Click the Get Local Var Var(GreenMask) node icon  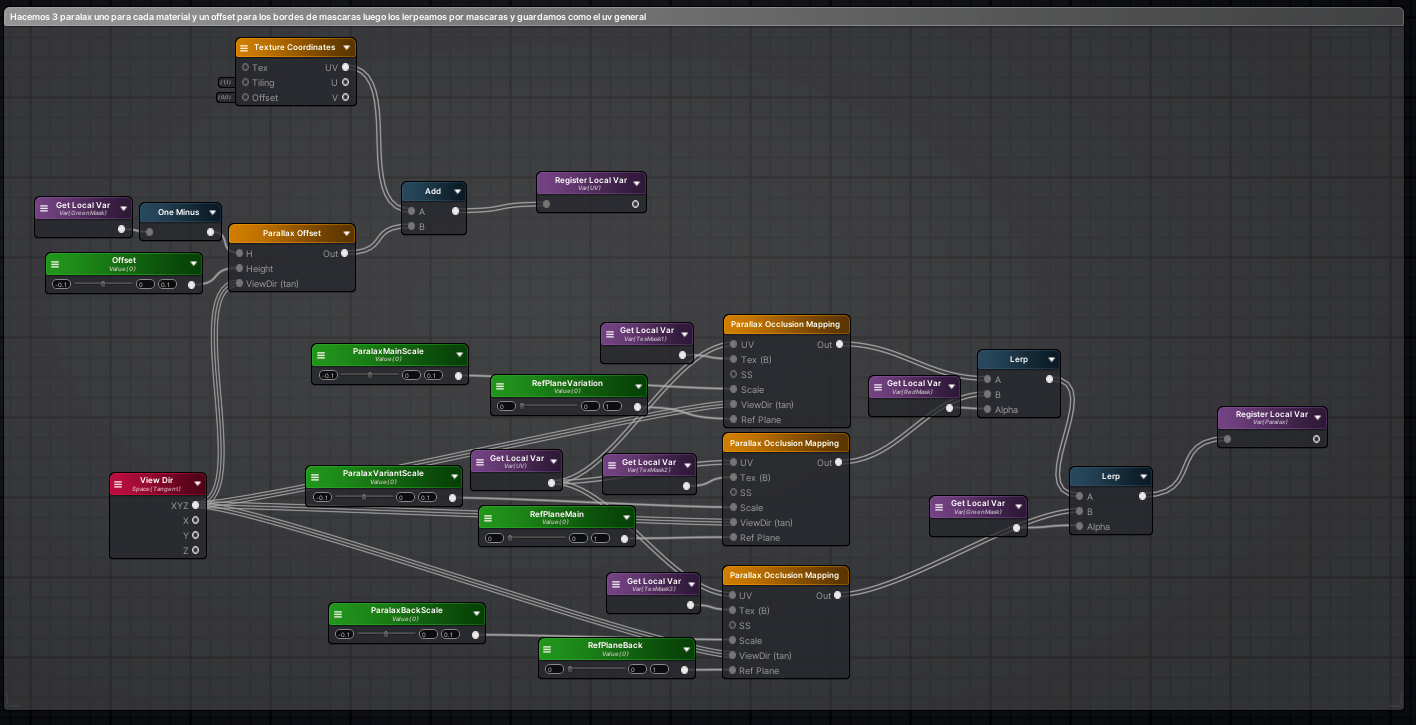(43, 206)
